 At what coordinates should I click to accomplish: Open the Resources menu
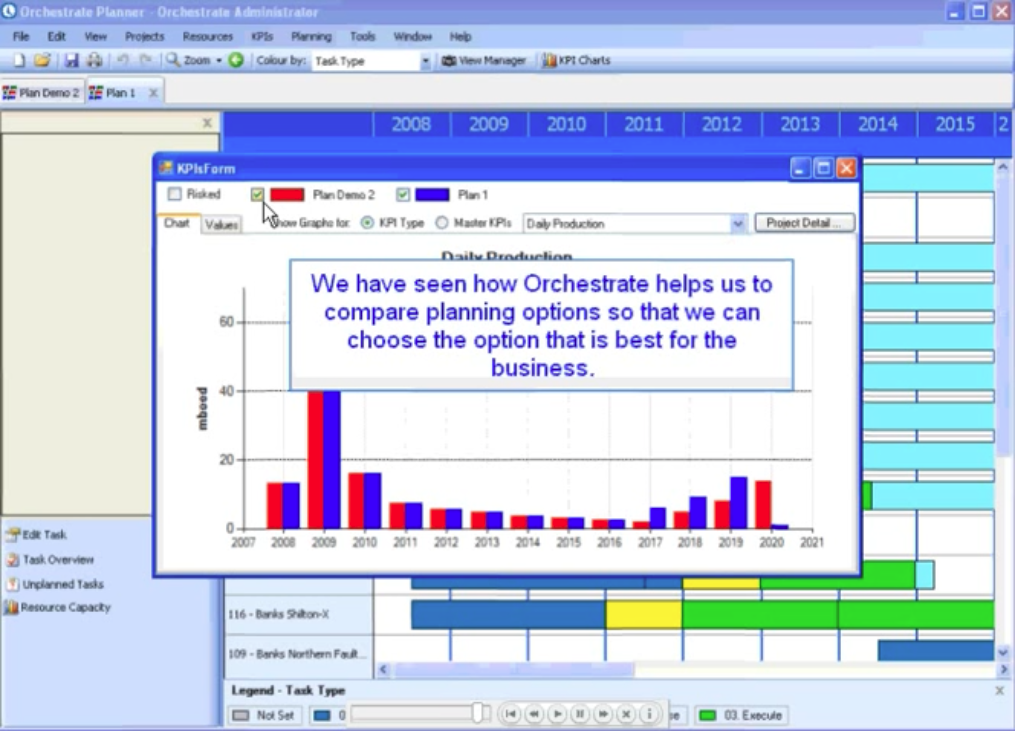click(x=207, y=36)
